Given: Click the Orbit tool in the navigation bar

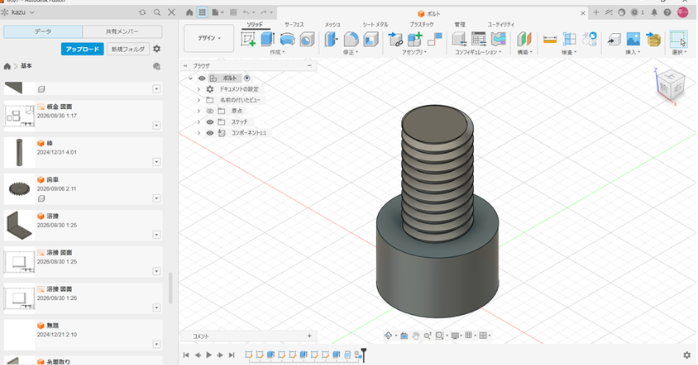Looking at the screenshot, I should [x=389, y=336].
